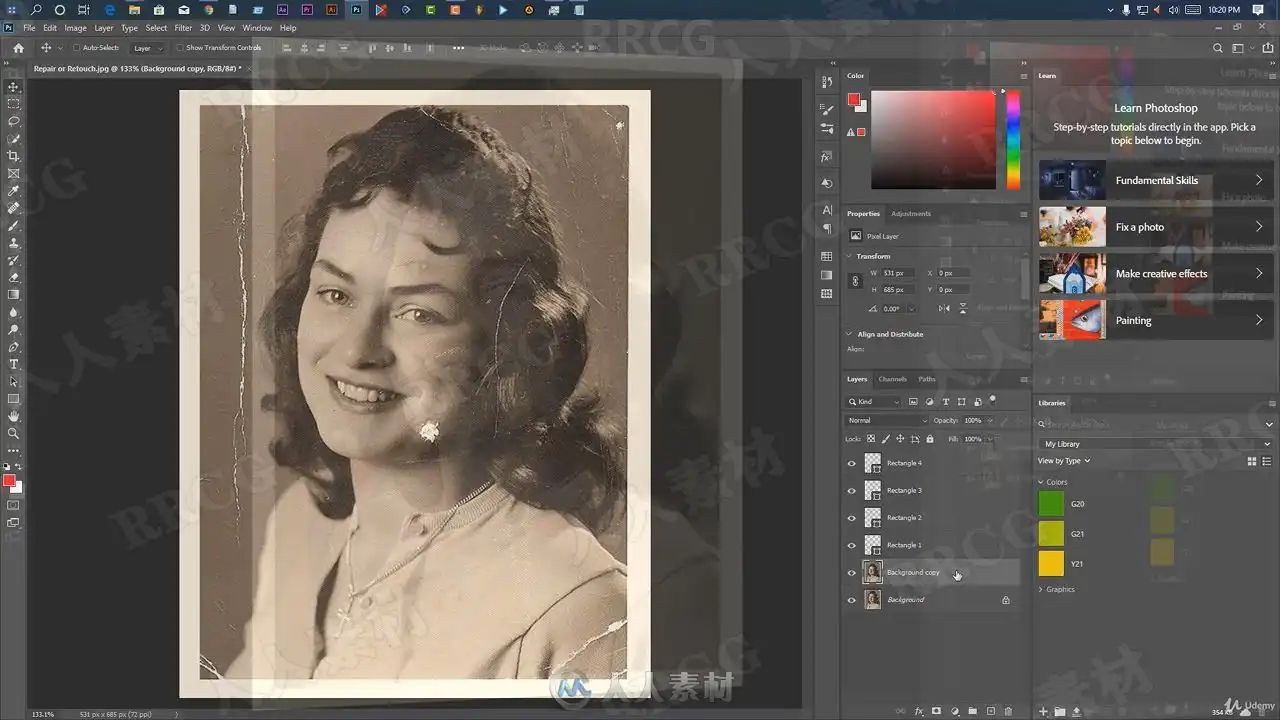Hide the Rectangle 4 layer
This screenshot has width=1280, height=720.
(852, 463)
